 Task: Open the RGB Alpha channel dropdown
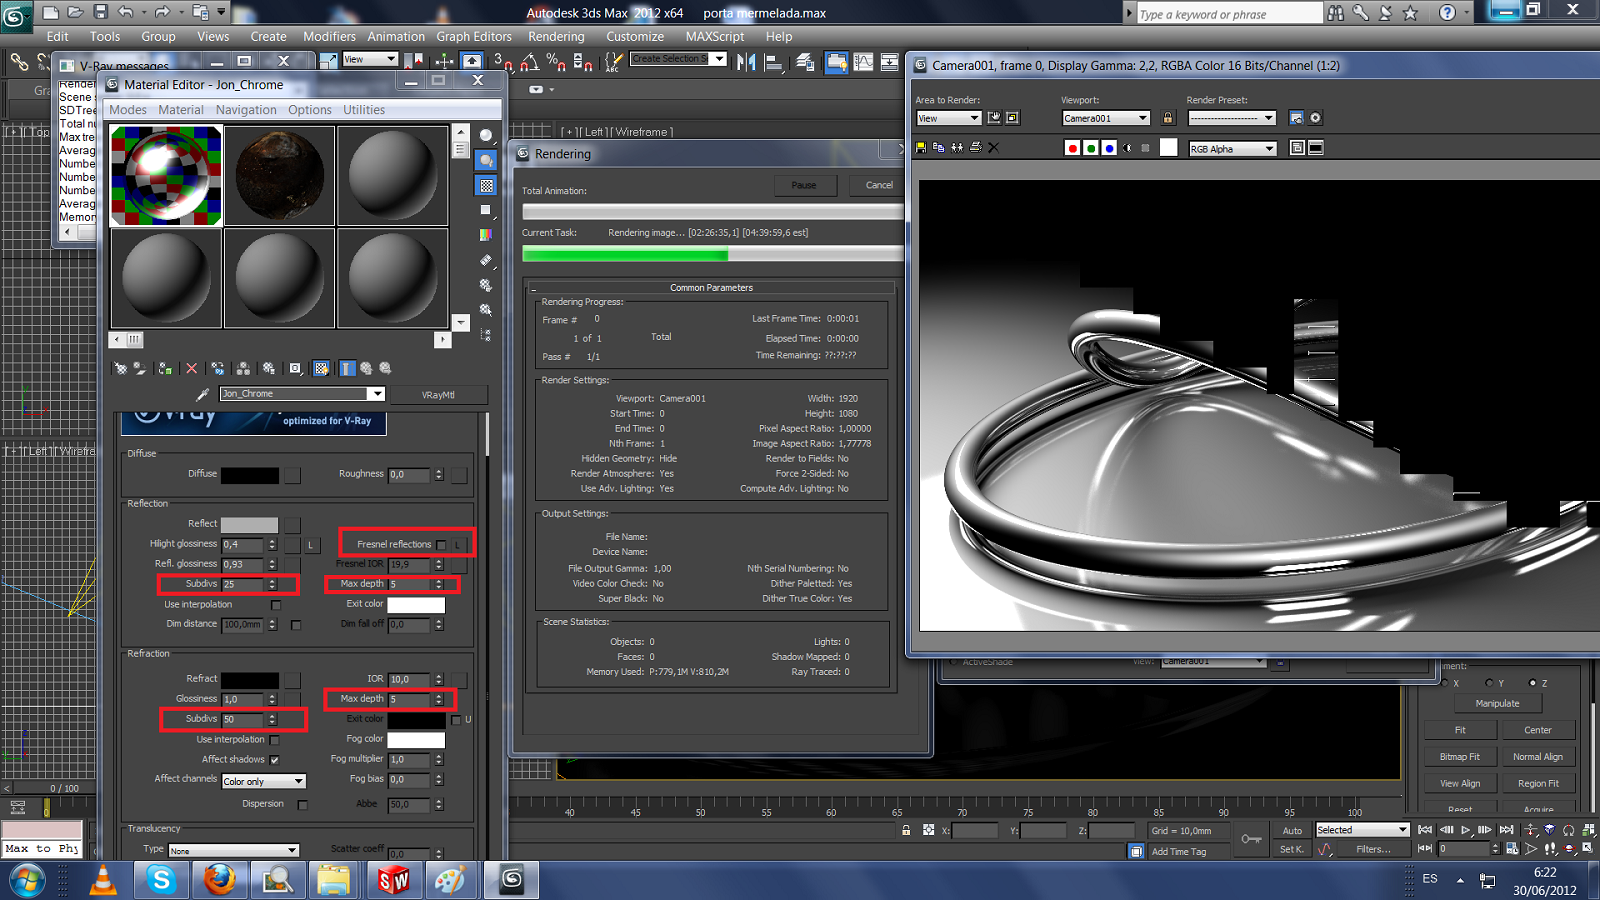pyautogui.click(x=1232, y=149)
